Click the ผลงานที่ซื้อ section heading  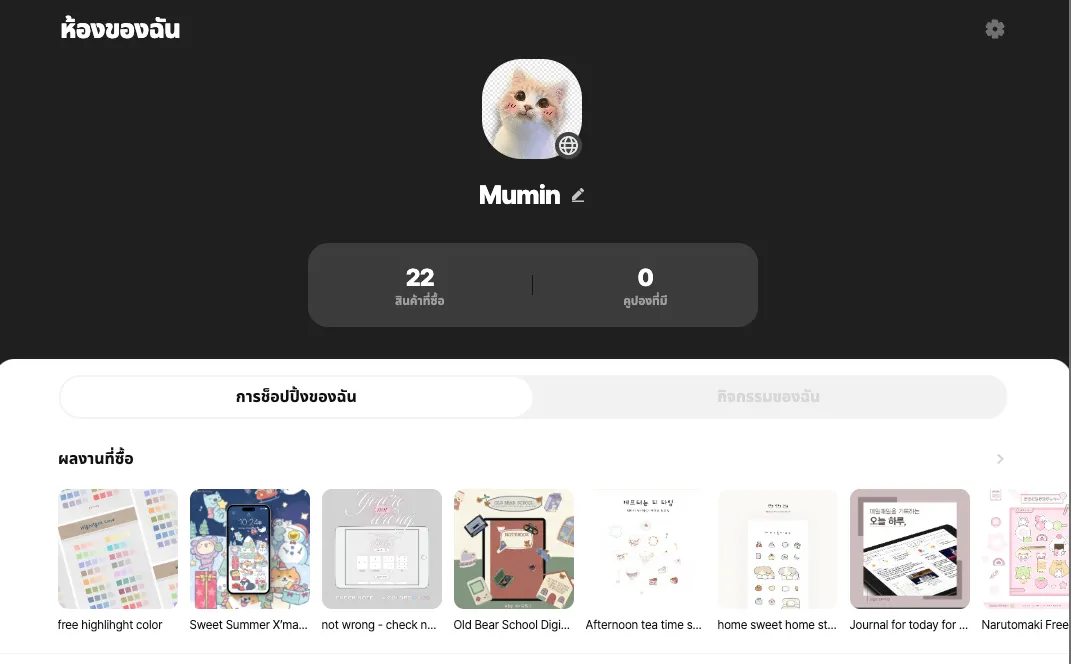click(x=96, y=458)
